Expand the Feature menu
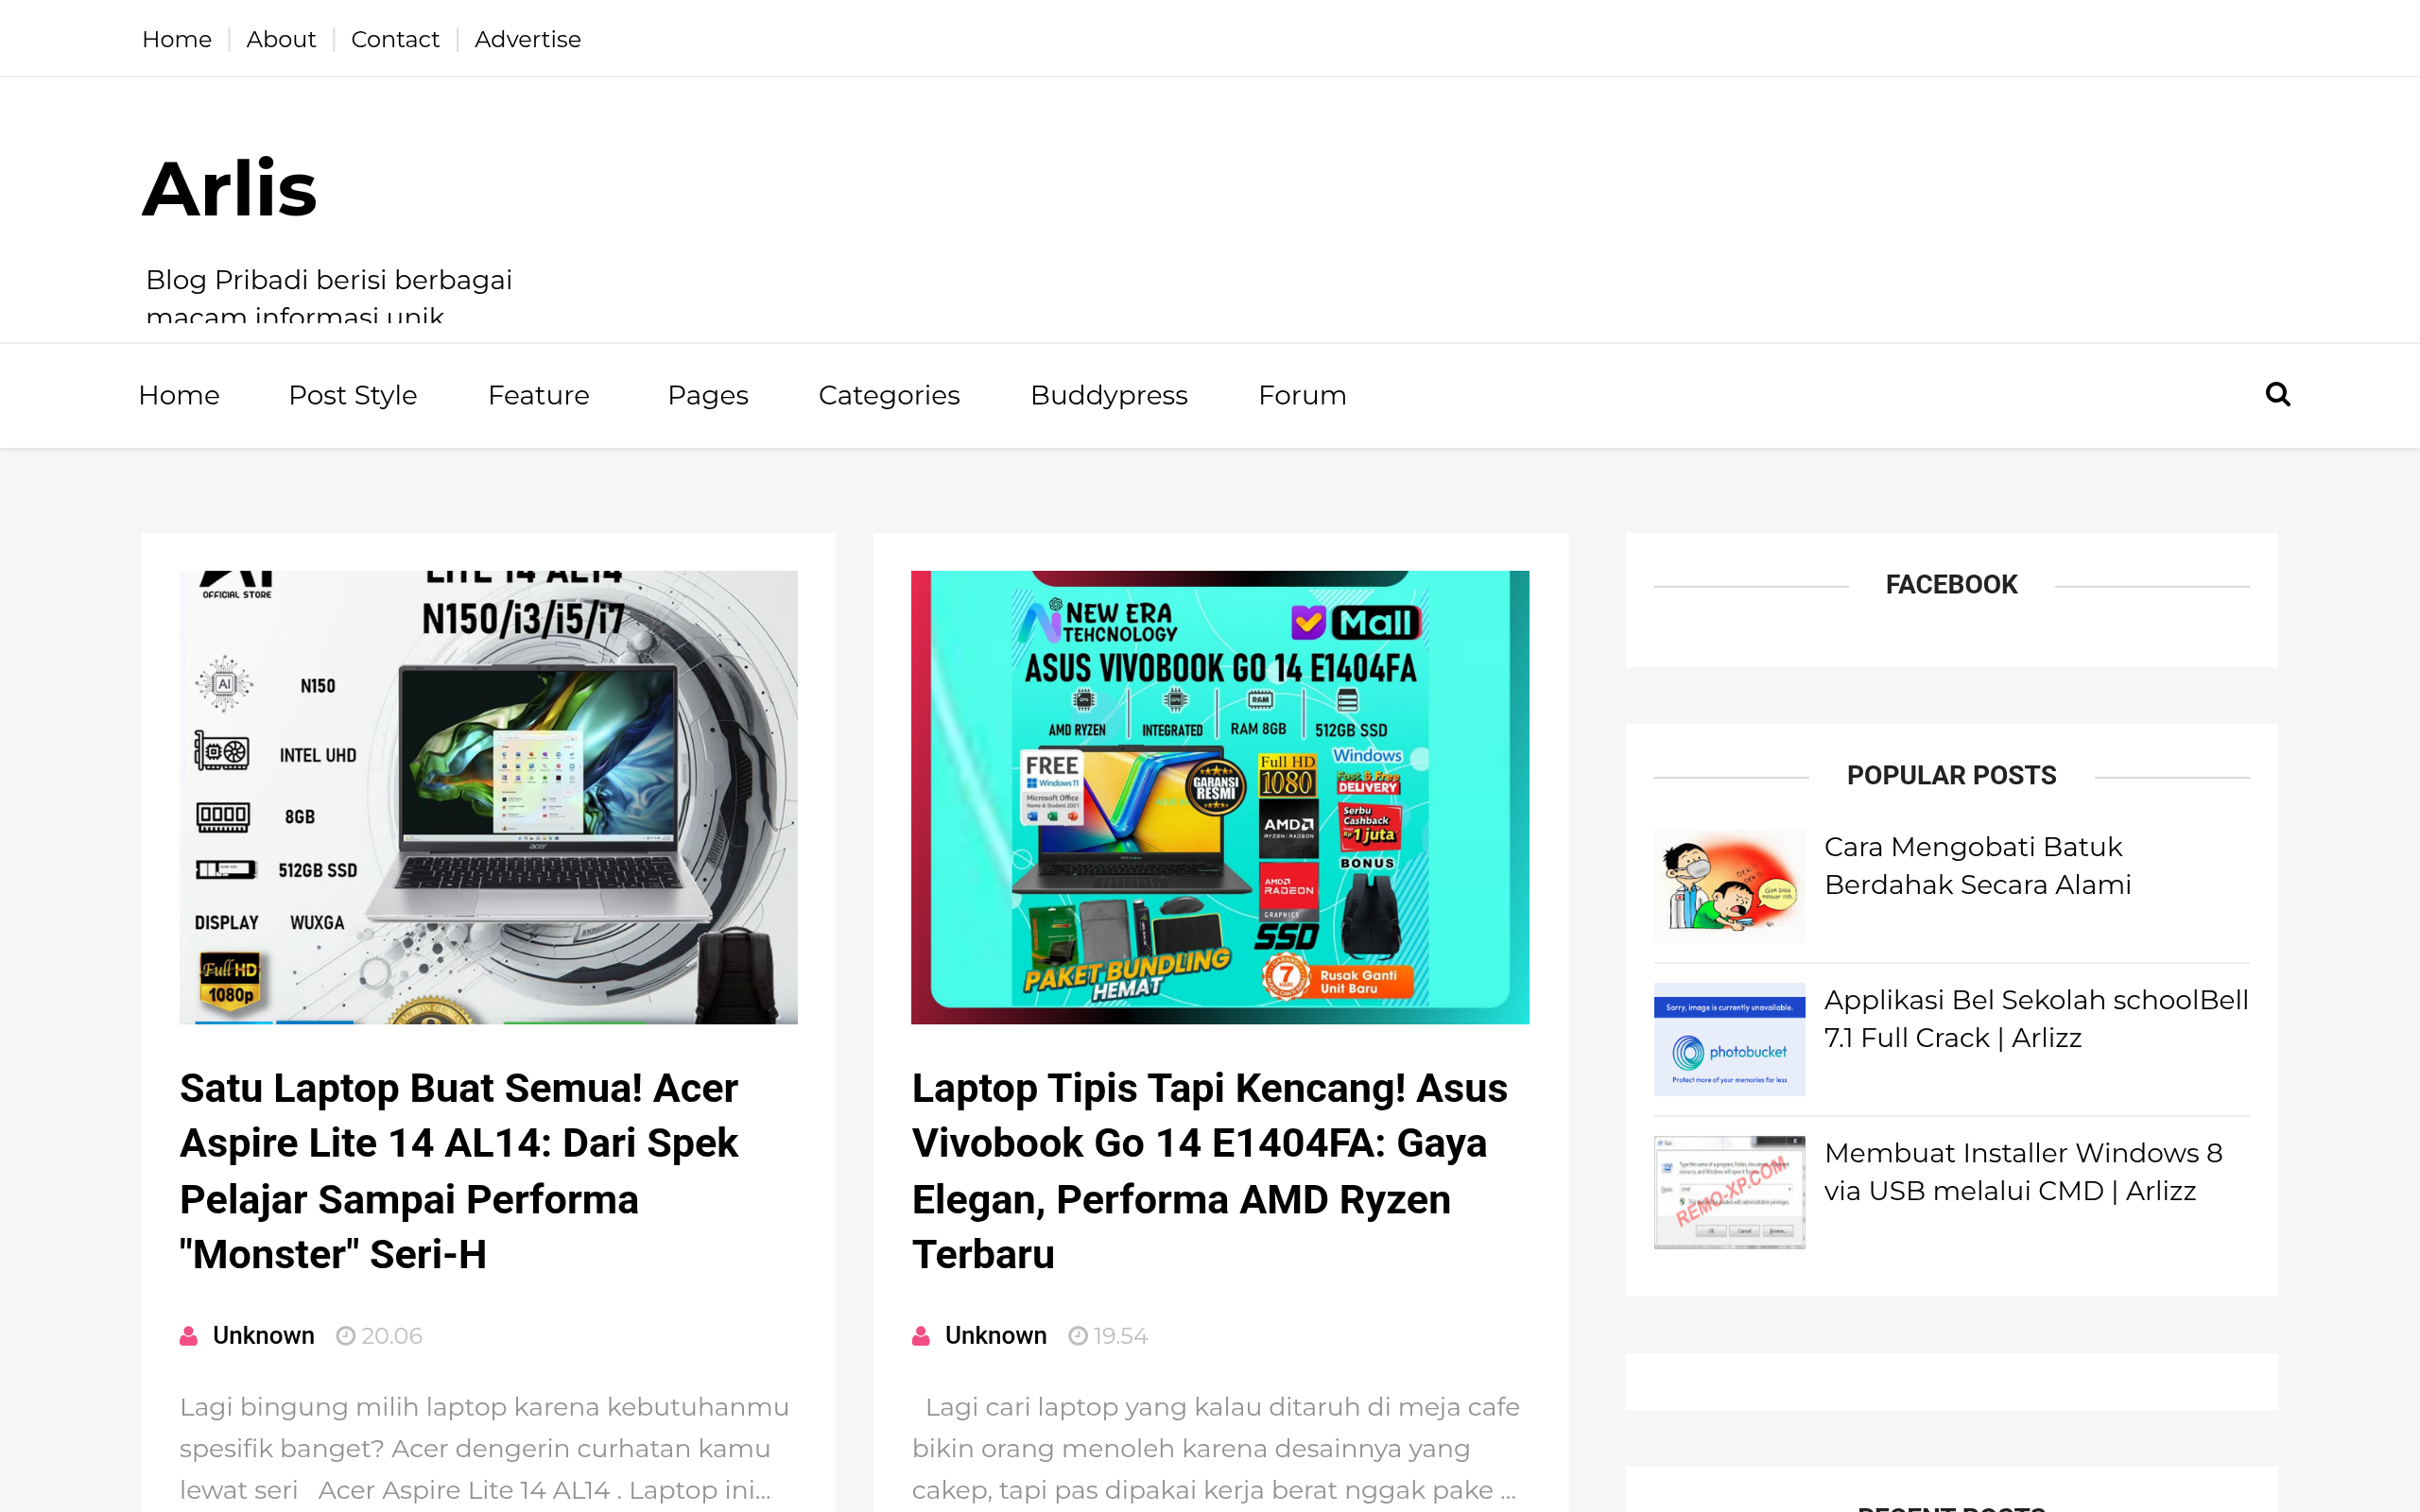2420x1512 pixels. [x=538, y=395]
